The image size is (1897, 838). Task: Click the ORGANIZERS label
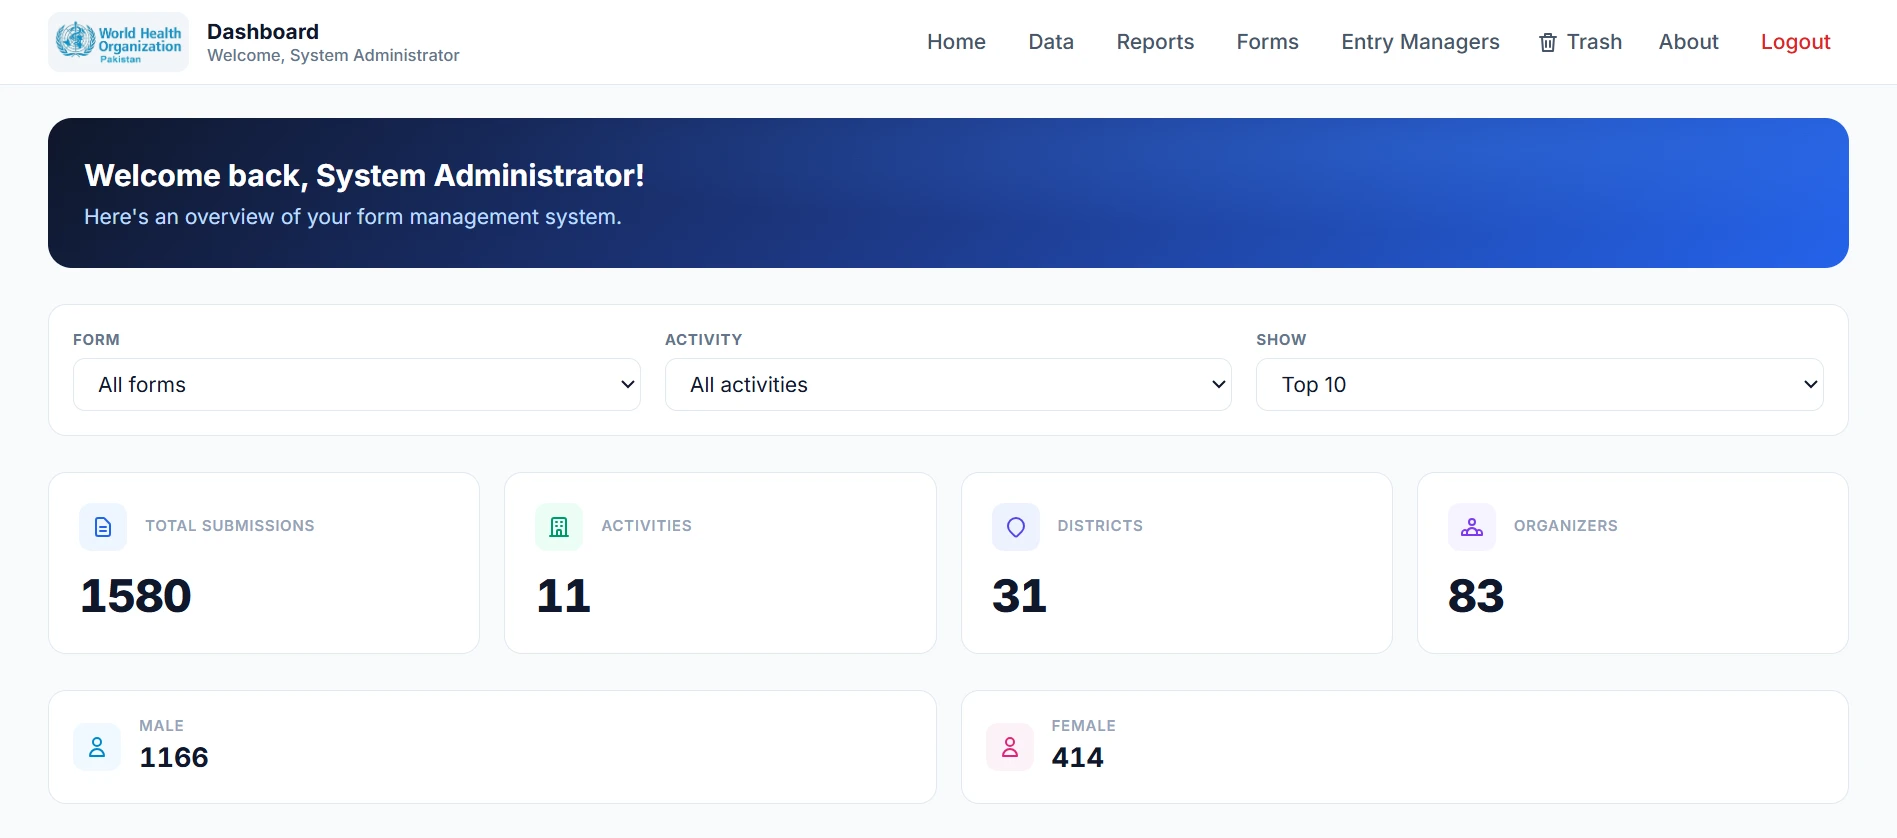[x=1565, y=526]
